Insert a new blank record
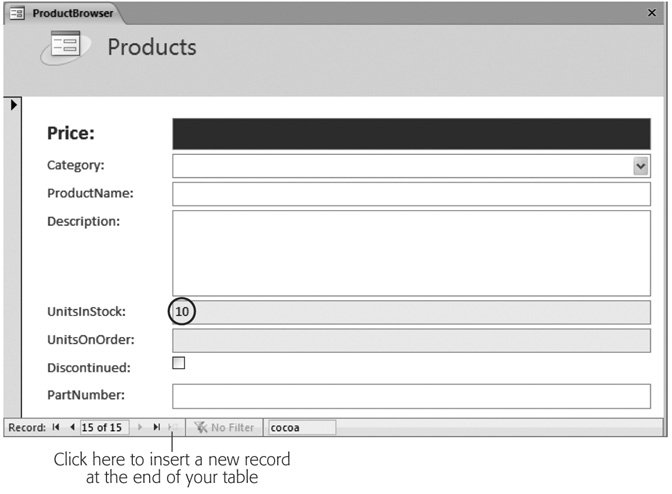 (173, 428)
